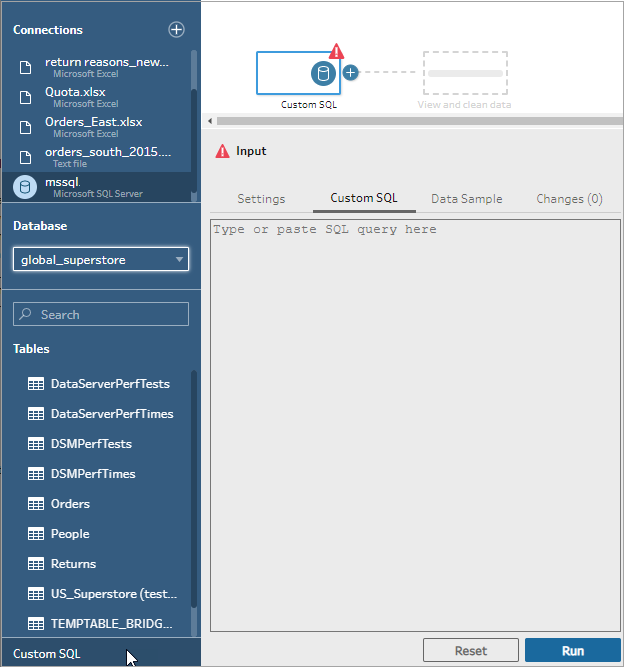Click the red warning icon on flow step
The image size is (624, 667).
point(336,51)
